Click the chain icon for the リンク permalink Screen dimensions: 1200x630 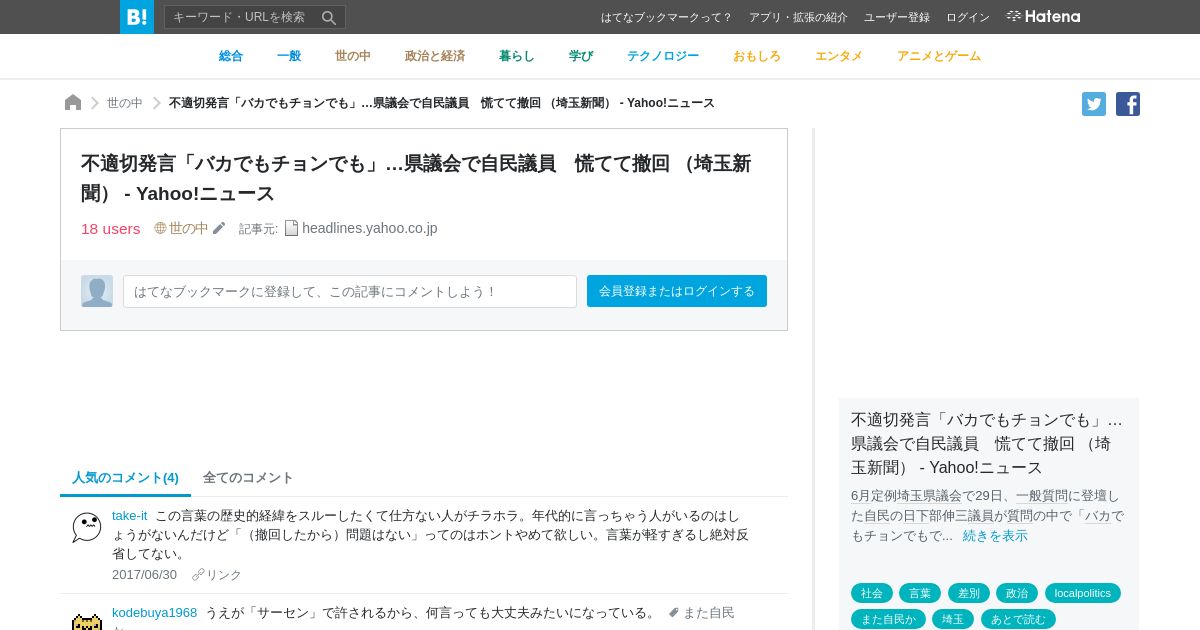(198, 575)
